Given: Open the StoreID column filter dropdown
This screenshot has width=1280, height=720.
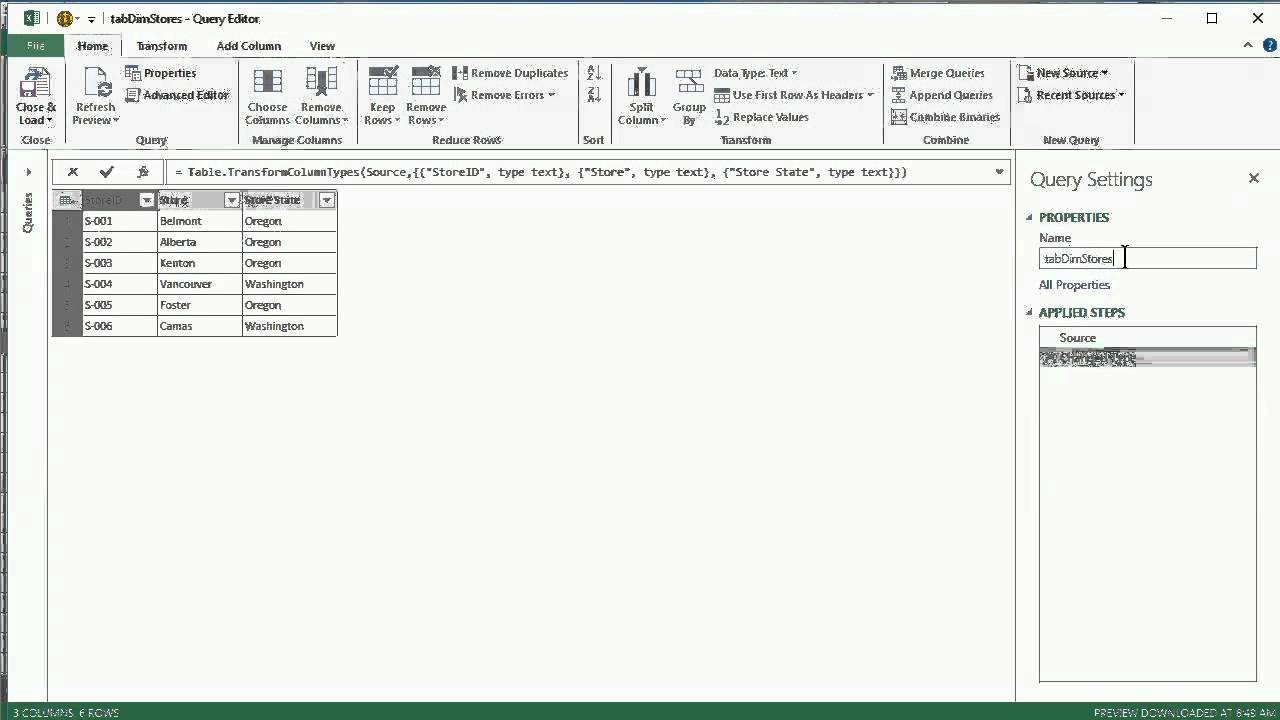Looking at the screenshot, I should click(x=147, y=200).
